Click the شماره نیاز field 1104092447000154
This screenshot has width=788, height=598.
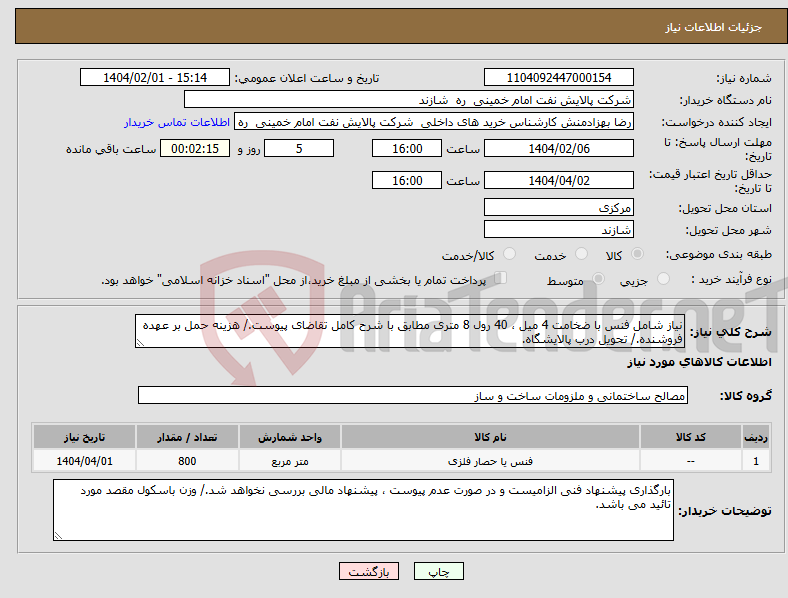click(x=558, y=77)
